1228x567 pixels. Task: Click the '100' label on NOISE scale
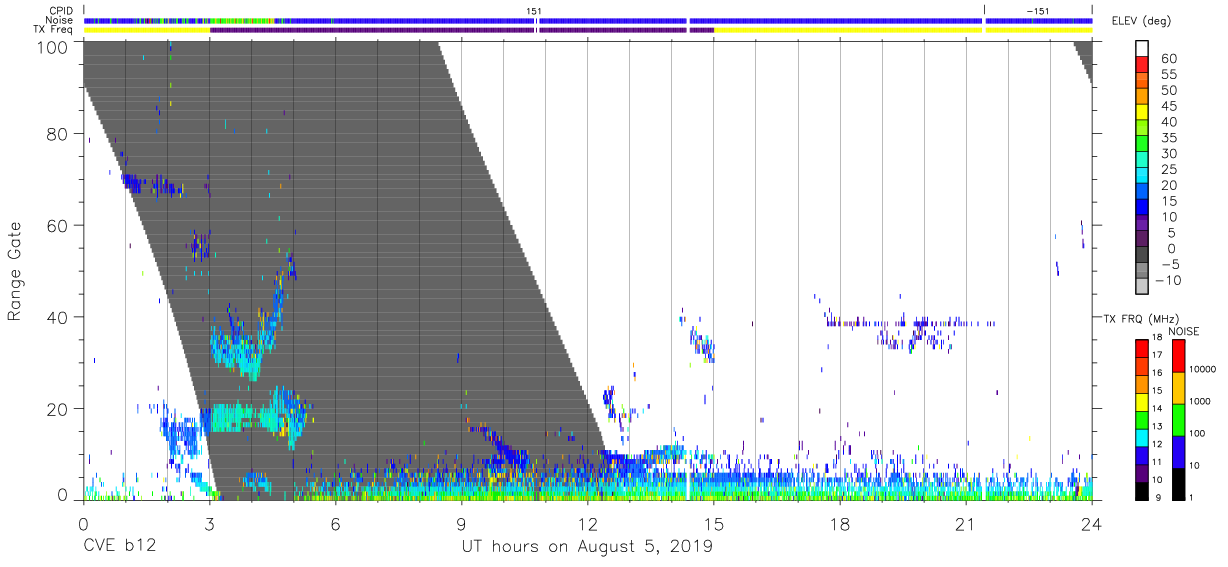(x=1198, y=434)
